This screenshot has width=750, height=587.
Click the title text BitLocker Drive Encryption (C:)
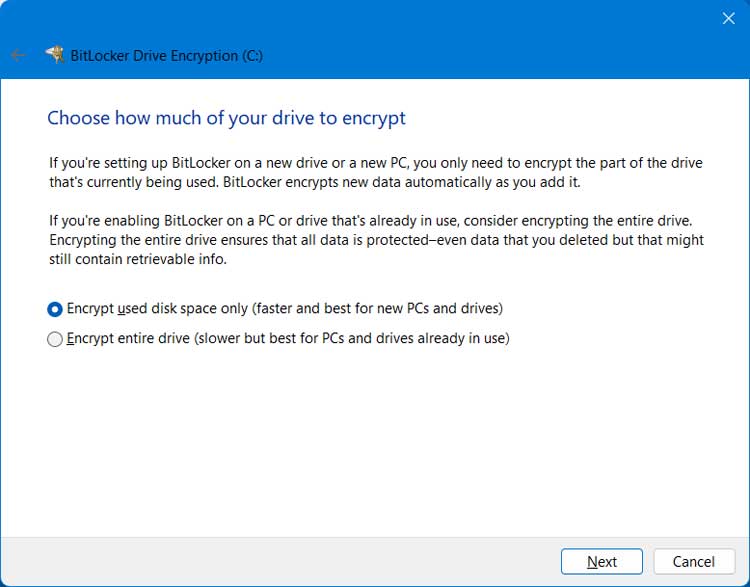click(166, 56)
